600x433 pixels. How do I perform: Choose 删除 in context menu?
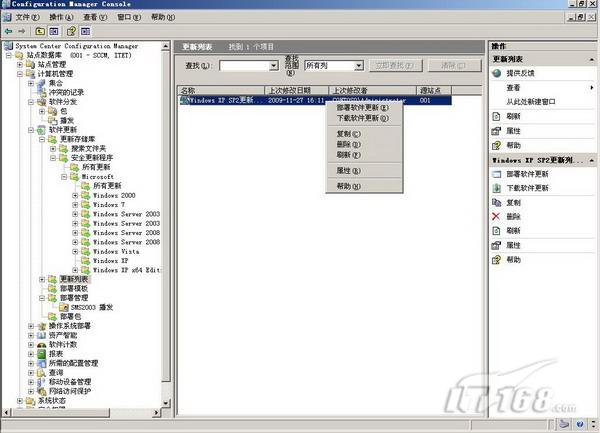(364, 144)
